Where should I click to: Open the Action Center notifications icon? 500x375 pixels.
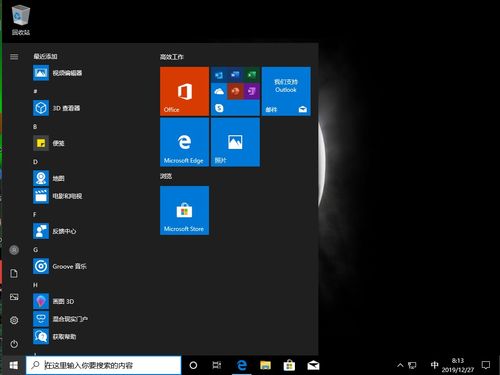coord(486,365)
